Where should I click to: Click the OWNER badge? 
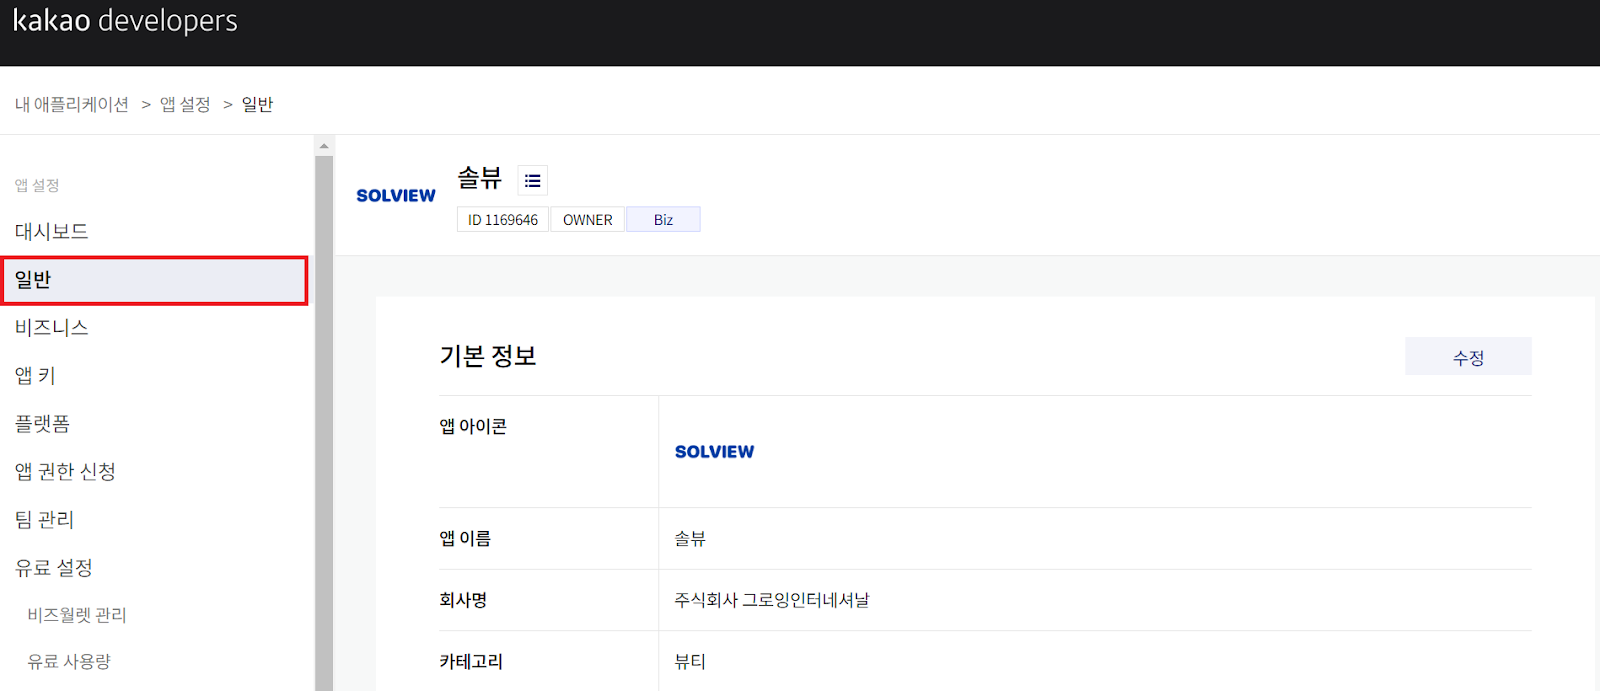click(588, 220)
